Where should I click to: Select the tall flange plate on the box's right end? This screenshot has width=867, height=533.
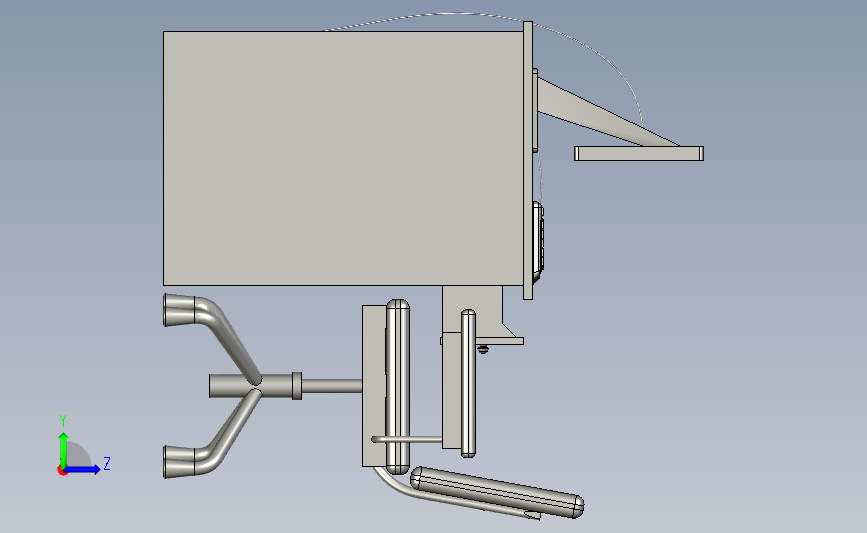[x=527, y=160]
